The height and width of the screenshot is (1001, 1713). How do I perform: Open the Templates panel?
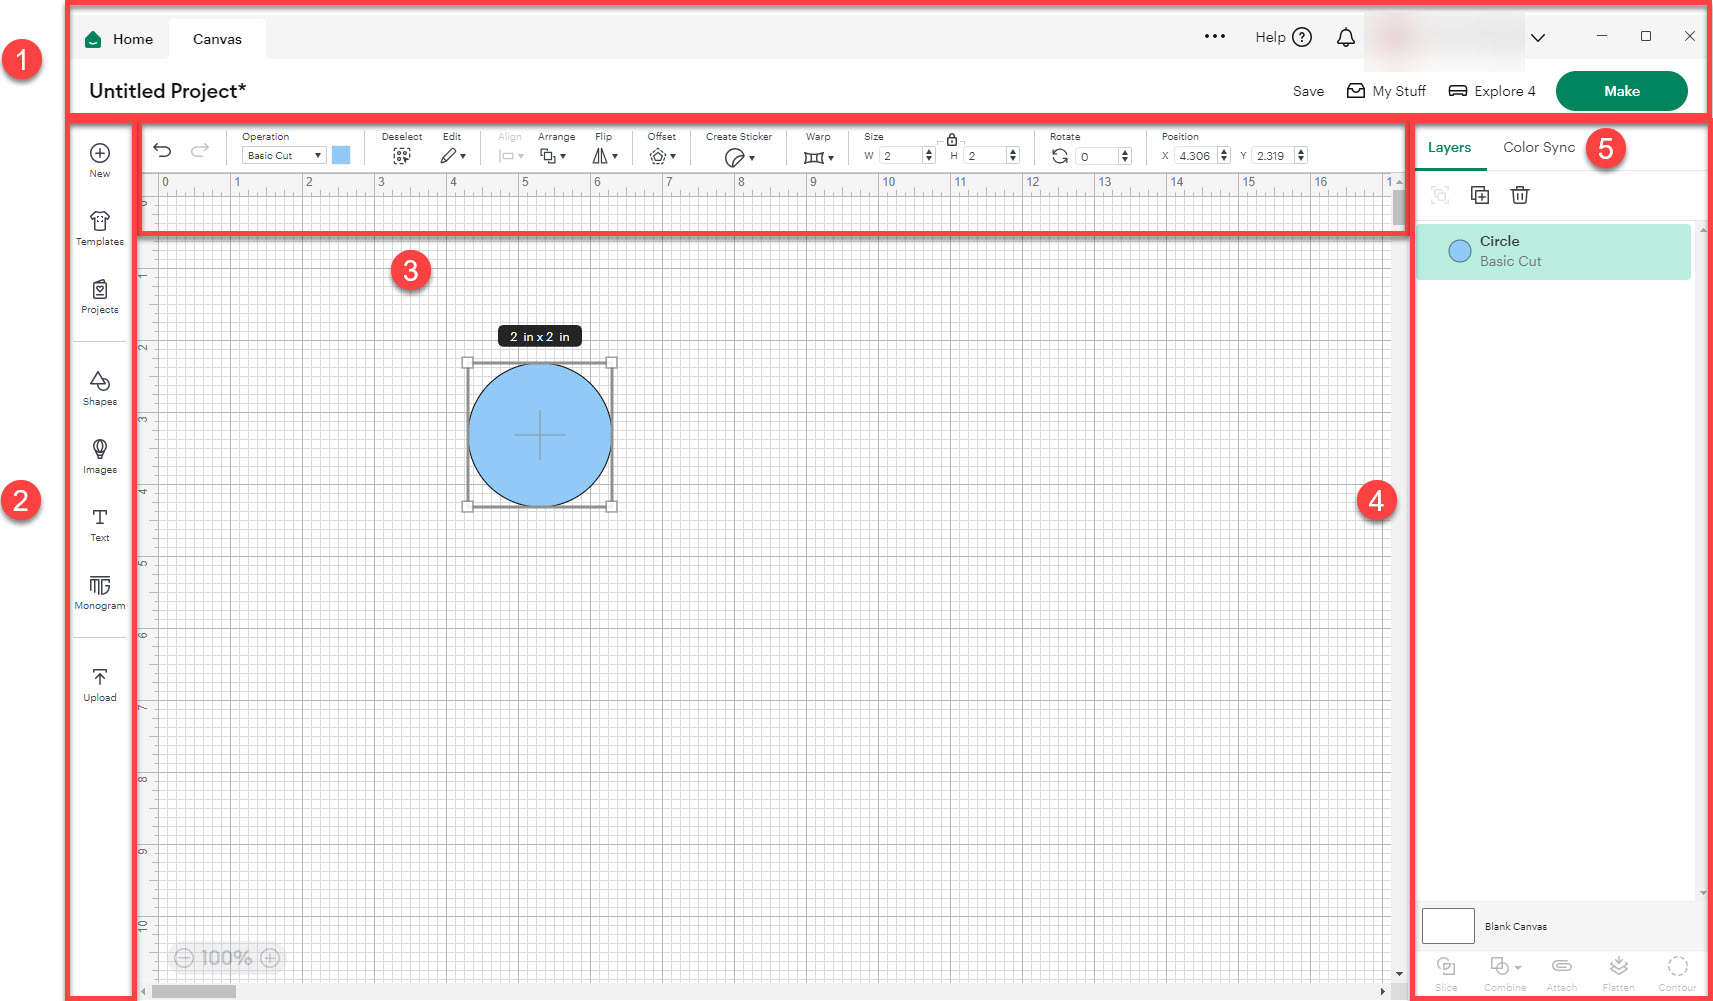(x=99, y=228)
